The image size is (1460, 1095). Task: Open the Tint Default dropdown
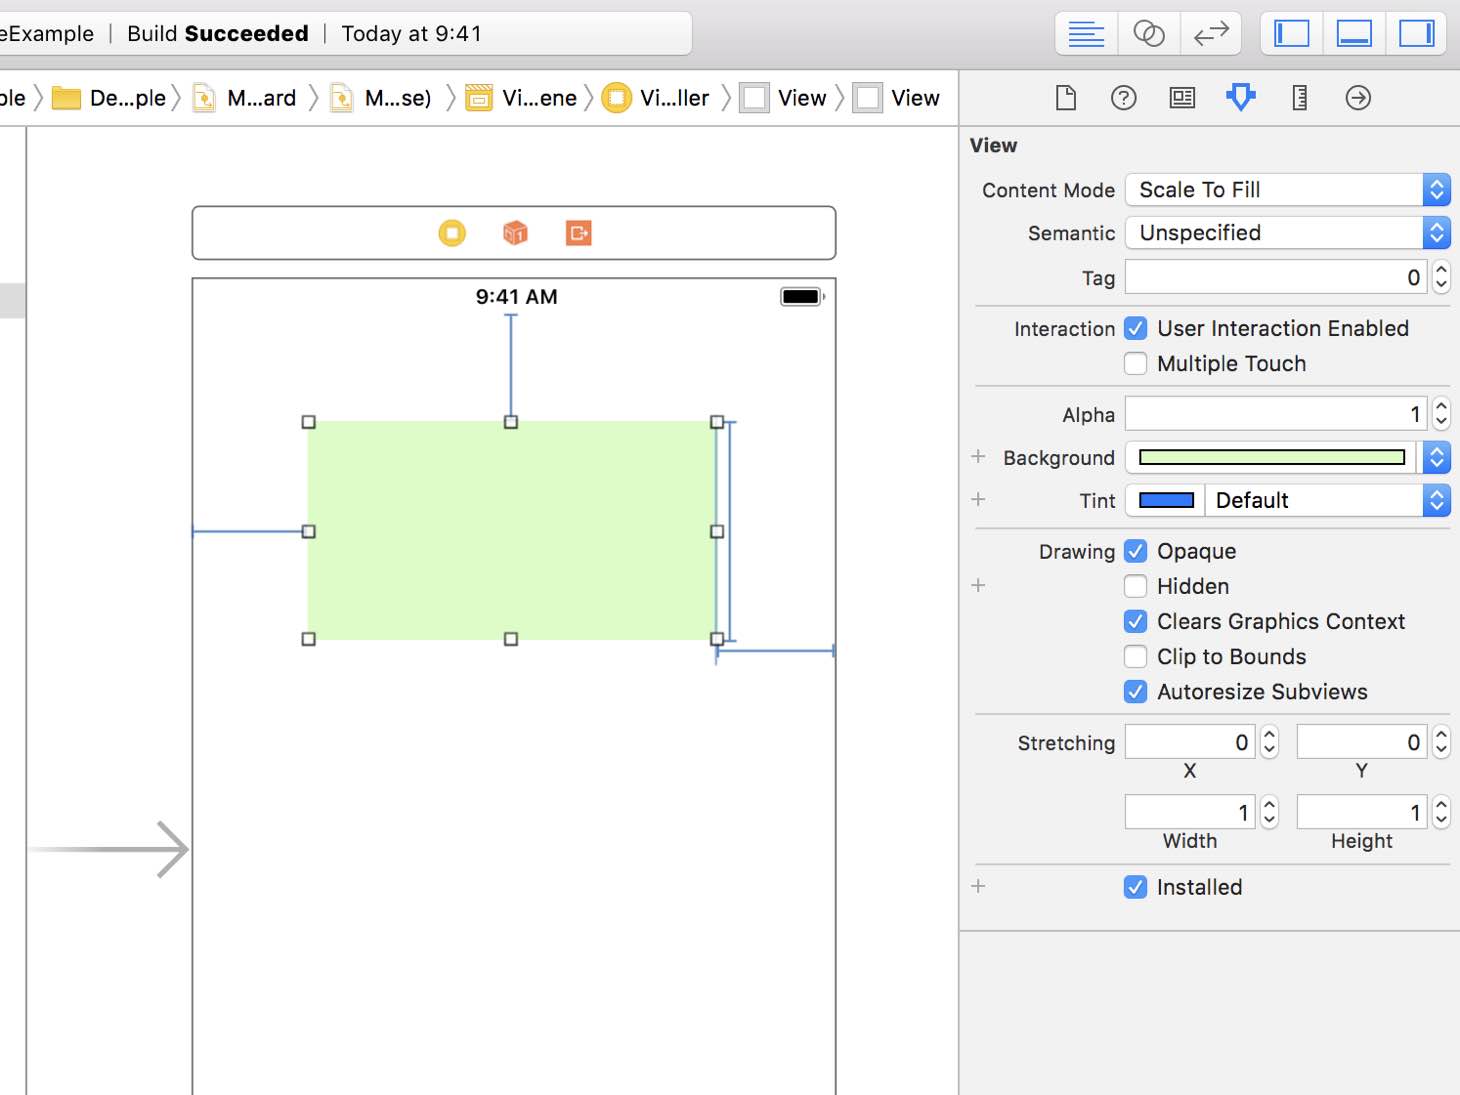pyautogui.click(x=1328, y=500)
